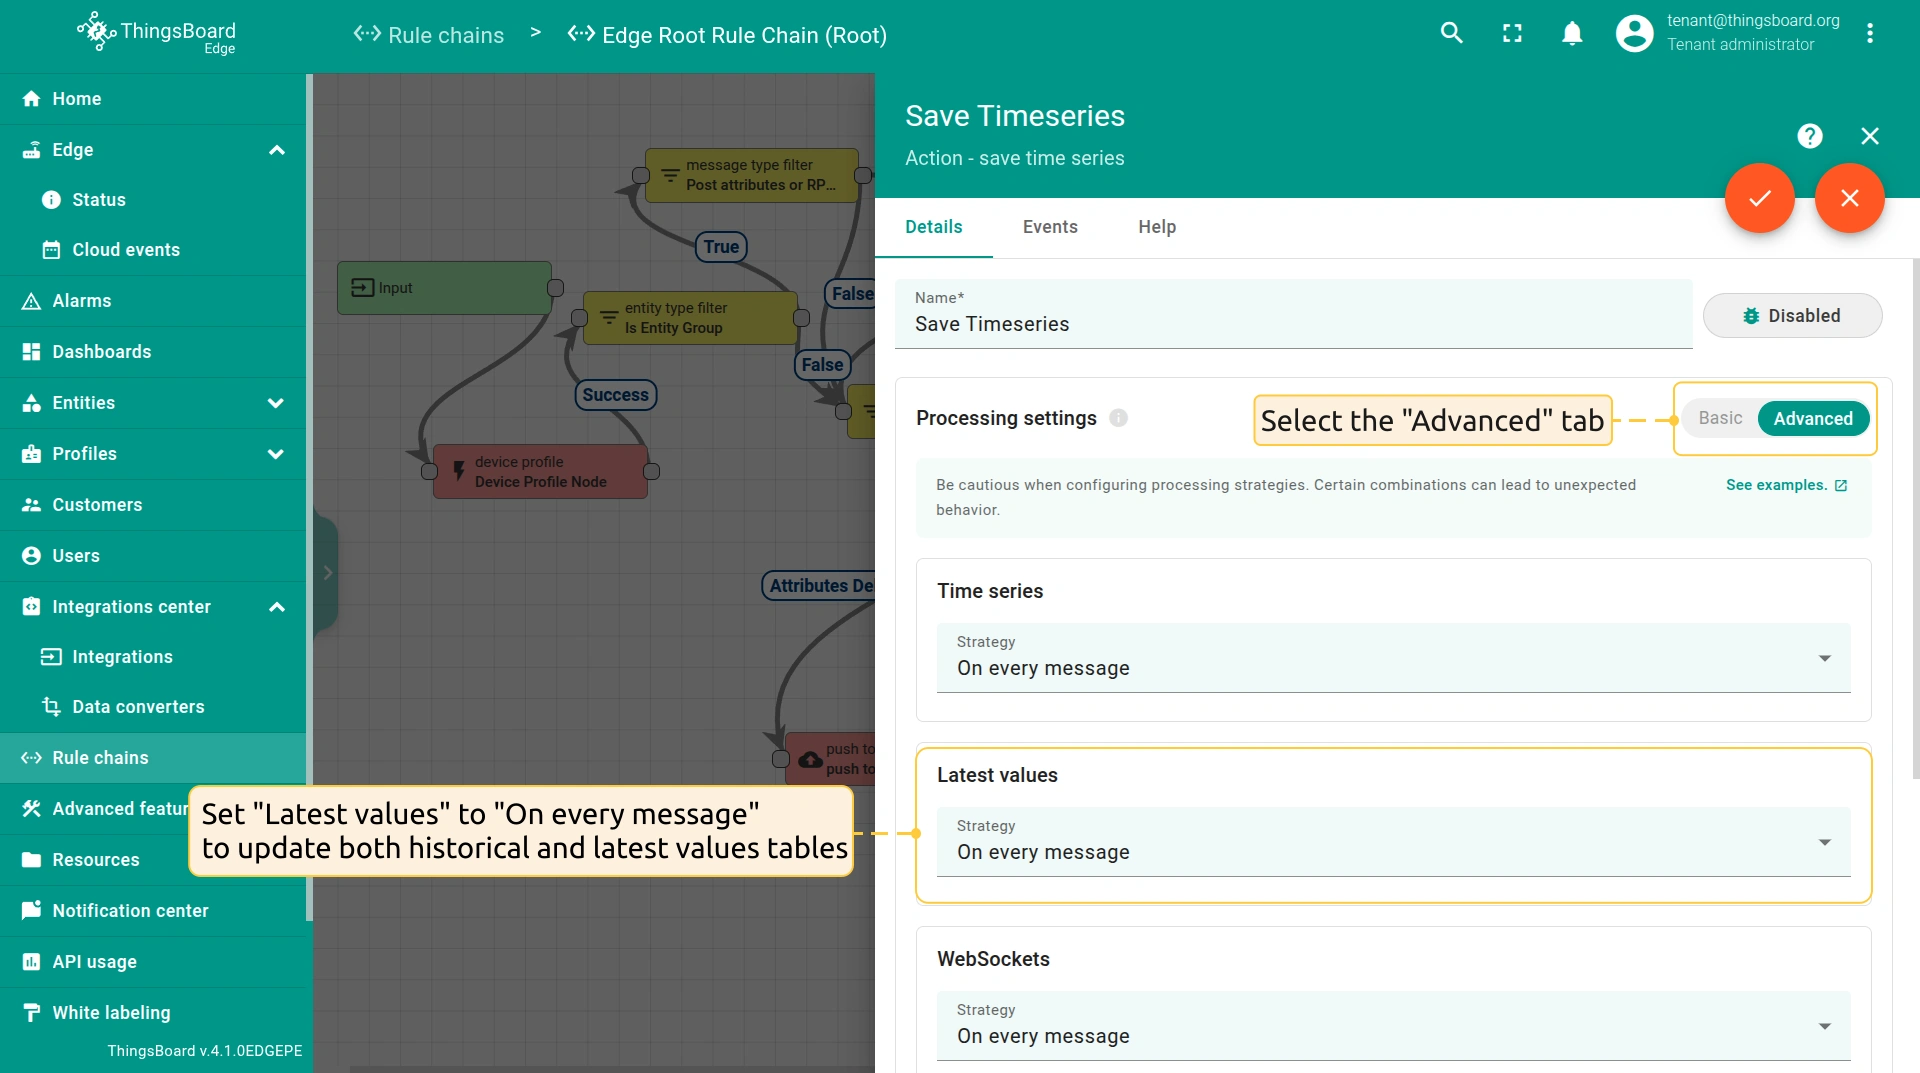Select the Advanced processing settings option

point(1812,418)
